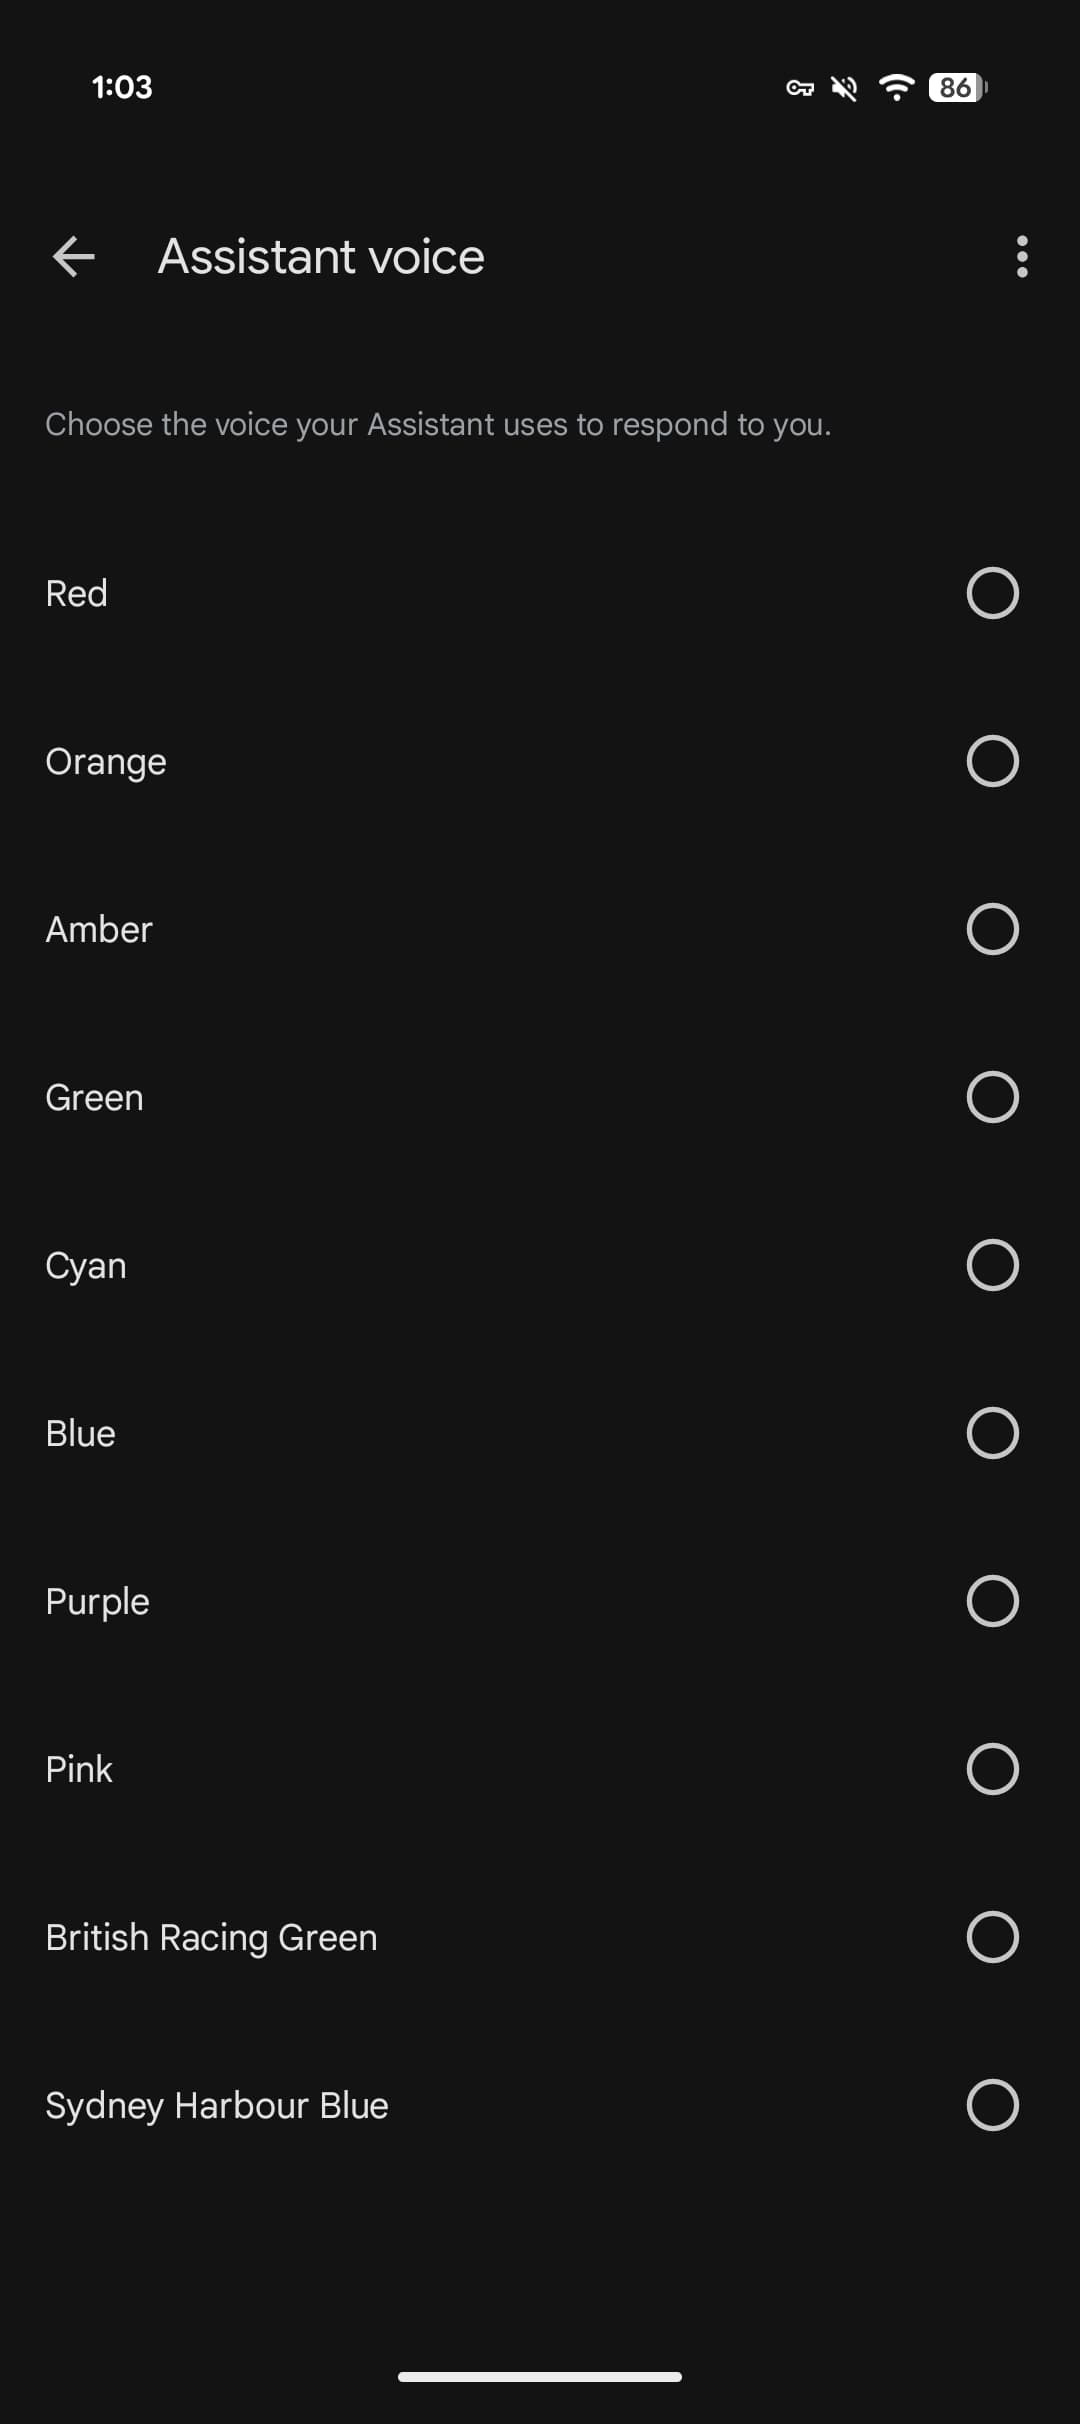Tap the VPN key status icon
1080x2424 pixels.
point(800,88)
